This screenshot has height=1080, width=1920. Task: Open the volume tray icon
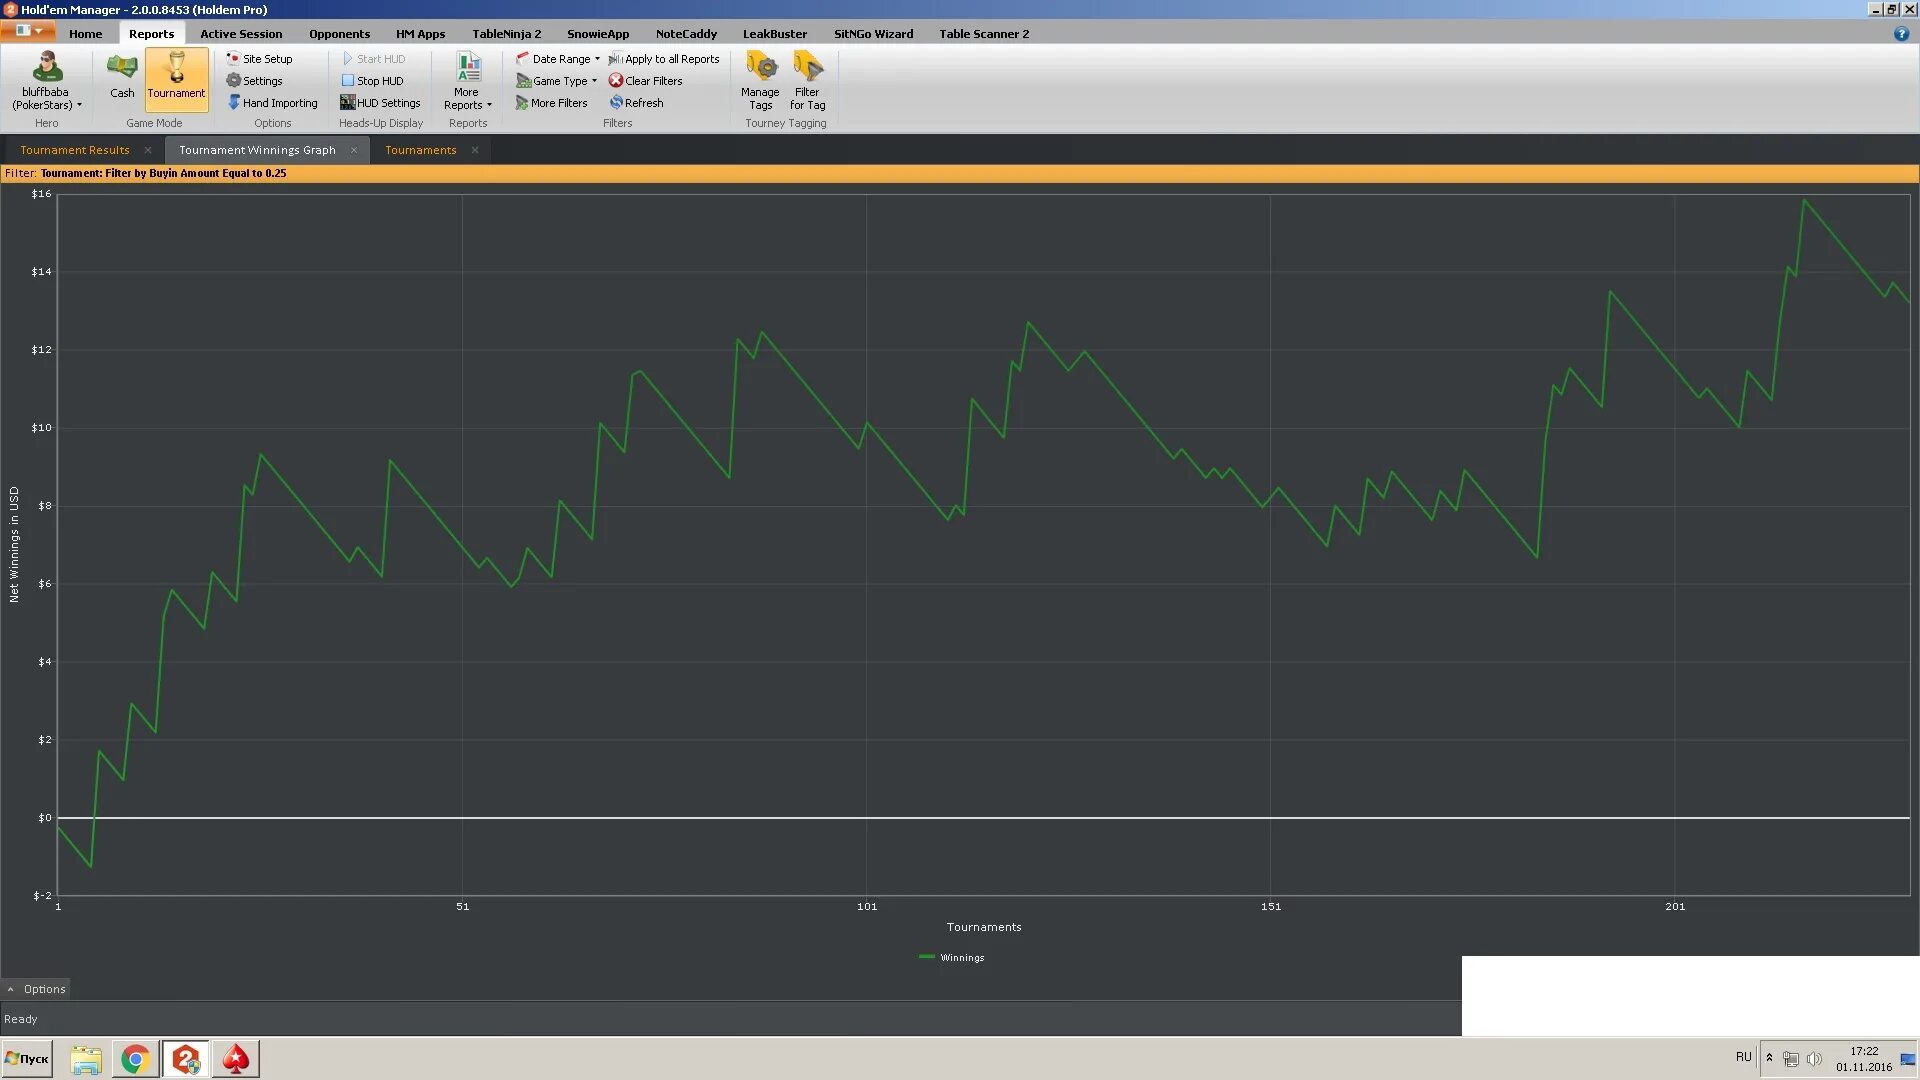1814,1059
